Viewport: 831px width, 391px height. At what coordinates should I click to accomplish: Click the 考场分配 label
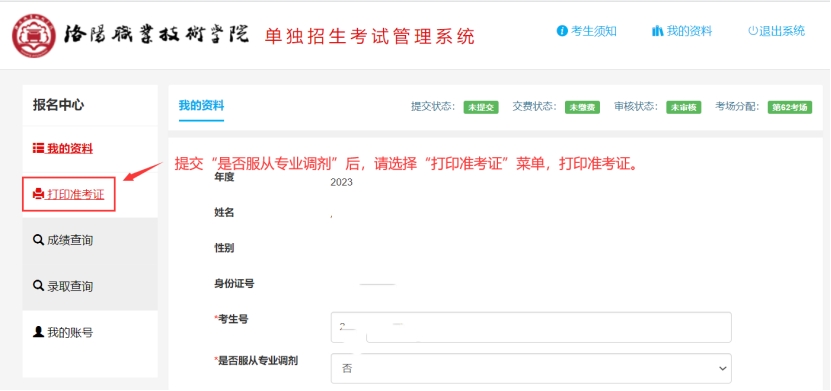(x=737, y=106)
